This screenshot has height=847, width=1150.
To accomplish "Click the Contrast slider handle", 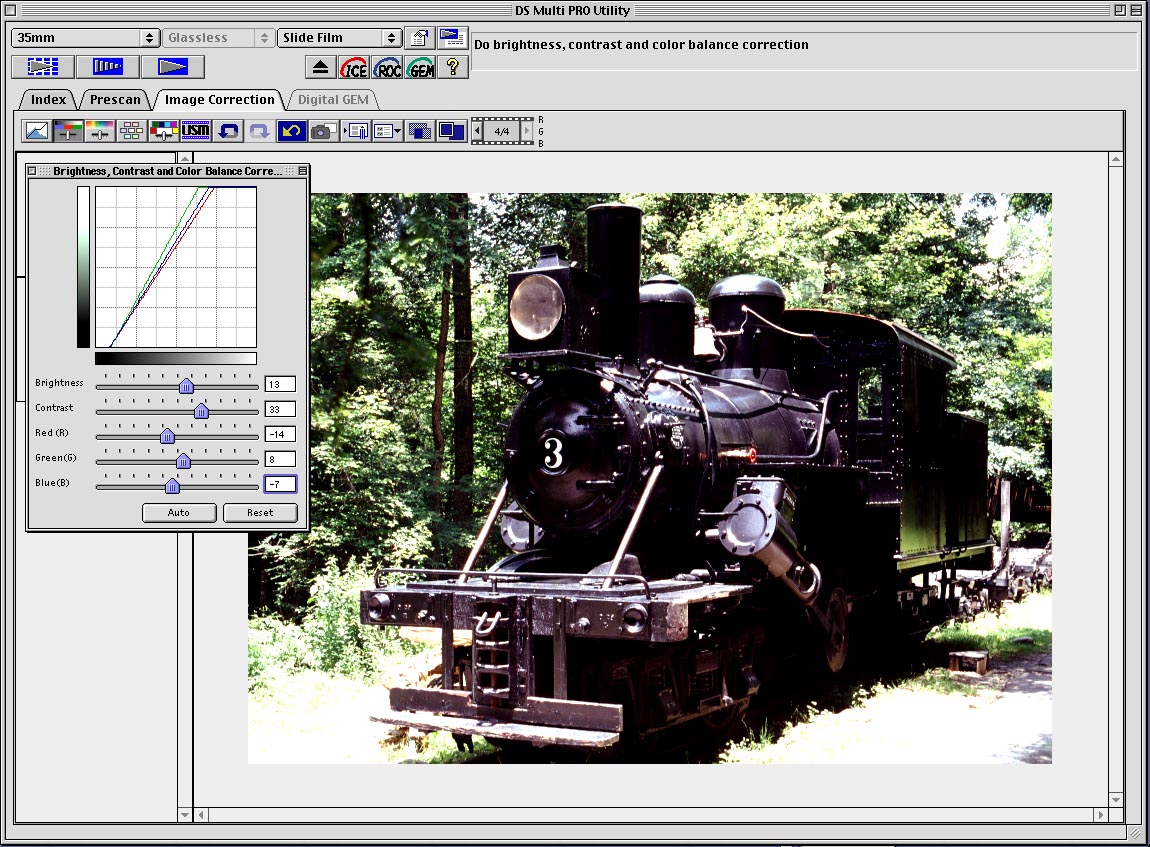I will tap(201, 410).
